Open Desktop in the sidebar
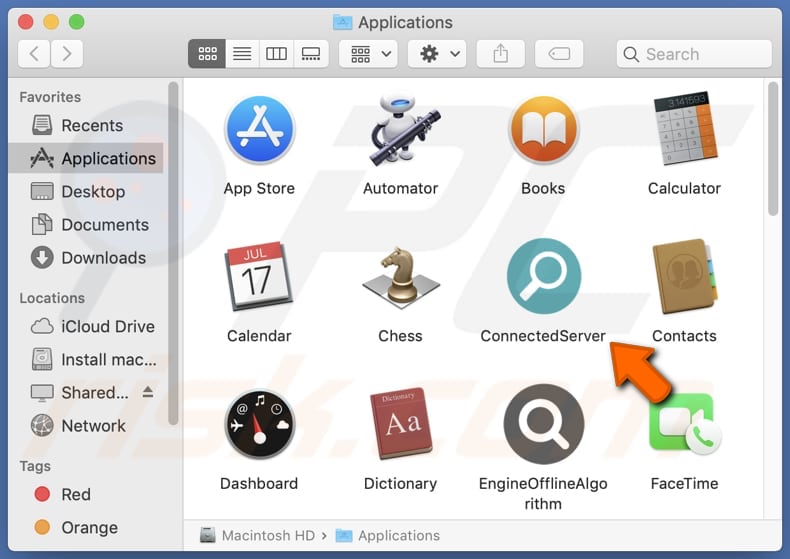790x559 pixels. pyautogui.click(x=86, y=191)
